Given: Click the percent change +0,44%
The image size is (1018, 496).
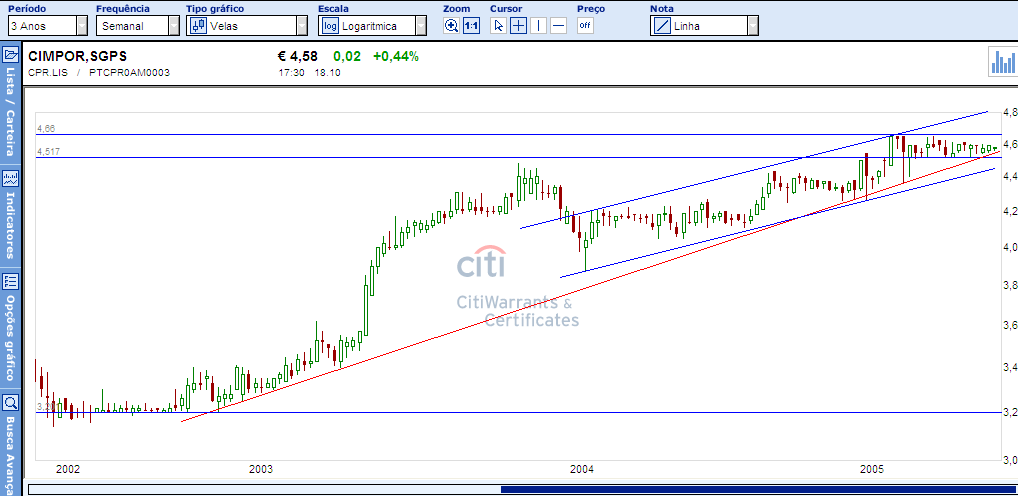Looking at the screenshot, I should (x=396, y=56).
